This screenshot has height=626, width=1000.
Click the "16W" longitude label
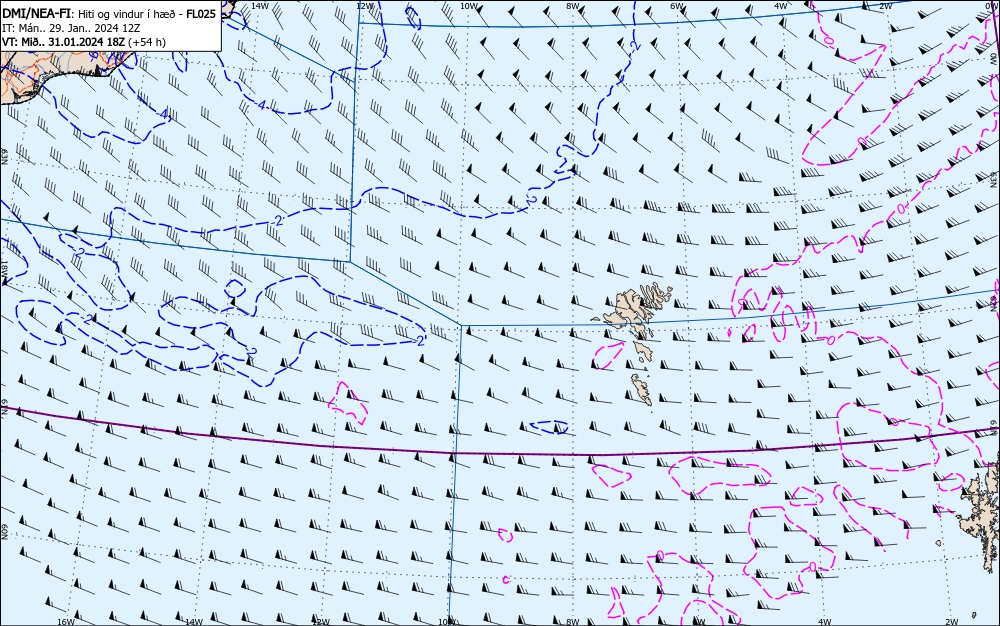pyautogui.click(x=66, y=622)
